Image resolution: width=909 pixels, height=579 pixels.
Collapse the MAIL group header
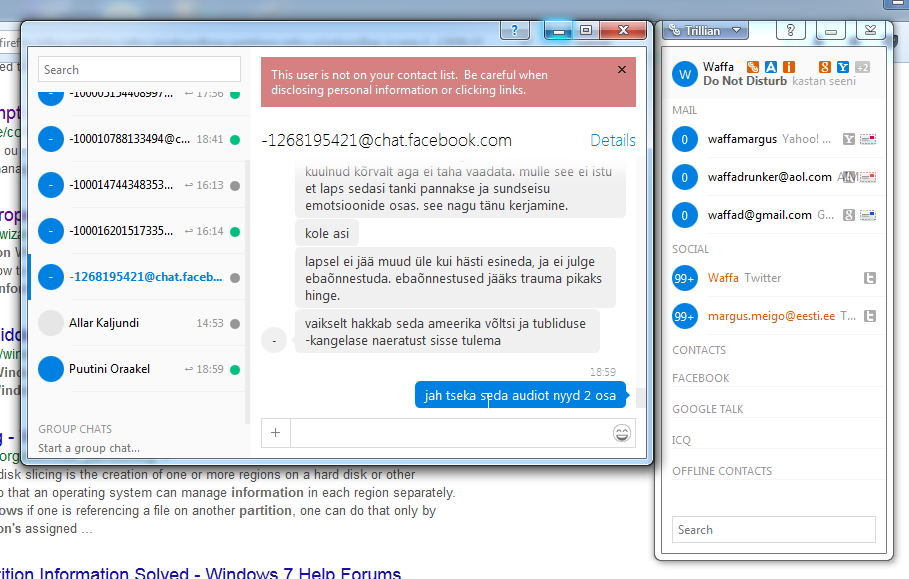click(x=685, y=110)
